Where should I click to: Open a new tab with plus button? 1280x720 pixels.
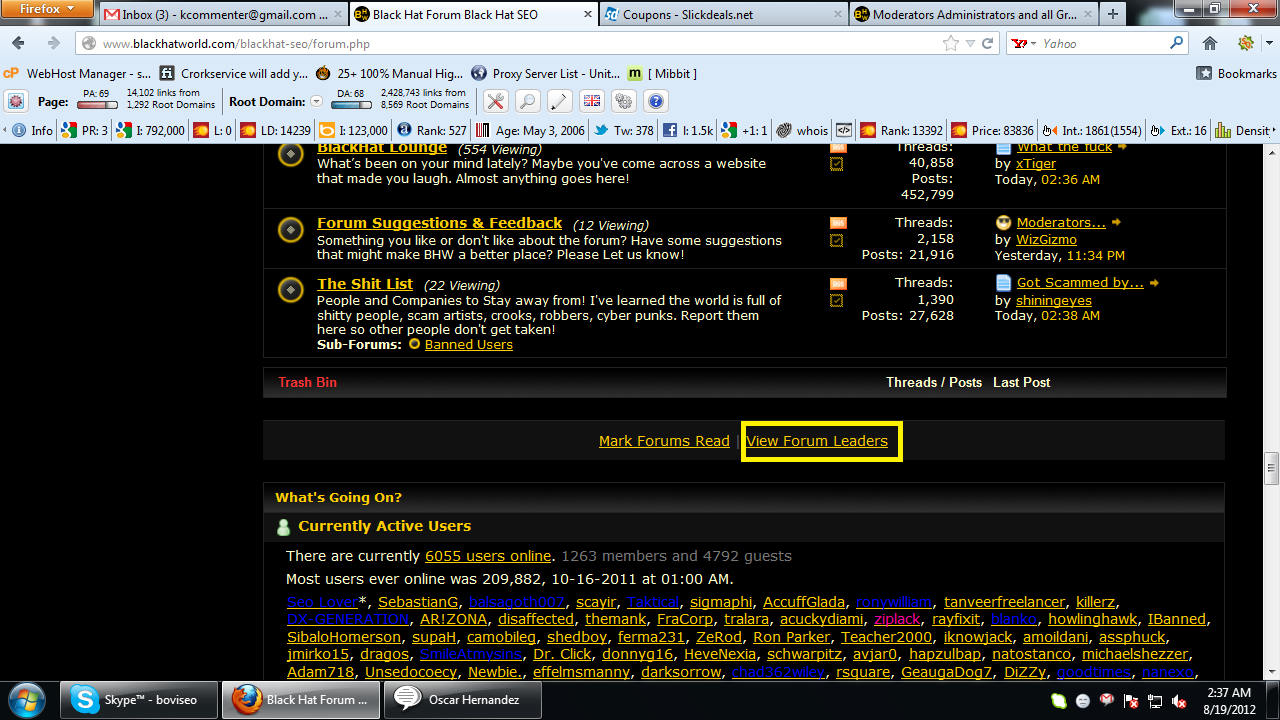pyautogui.click(x=1113, y=15)
